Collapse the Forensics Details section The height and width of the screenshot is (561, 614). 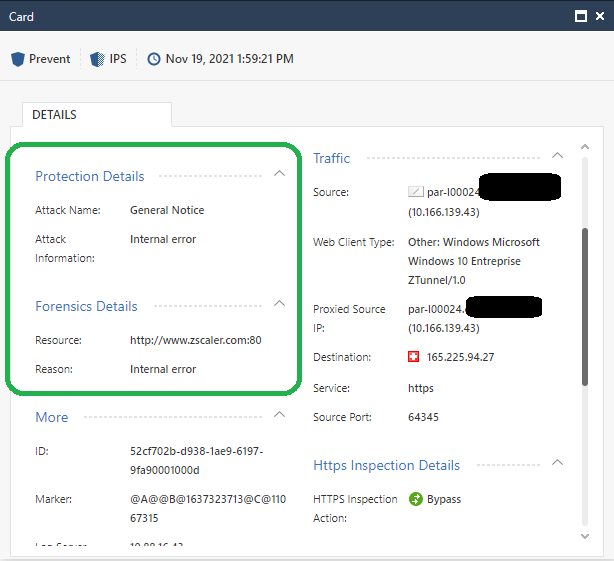pyautogui.click(x=279, y=303)
